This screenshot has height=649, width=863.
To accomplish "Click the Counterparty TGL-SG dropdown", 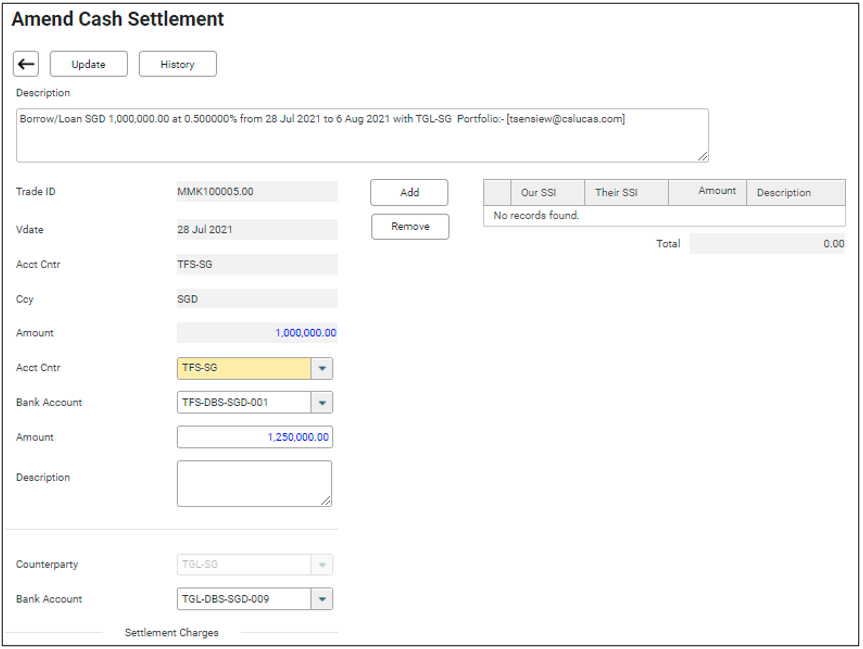I will [255, 565].
